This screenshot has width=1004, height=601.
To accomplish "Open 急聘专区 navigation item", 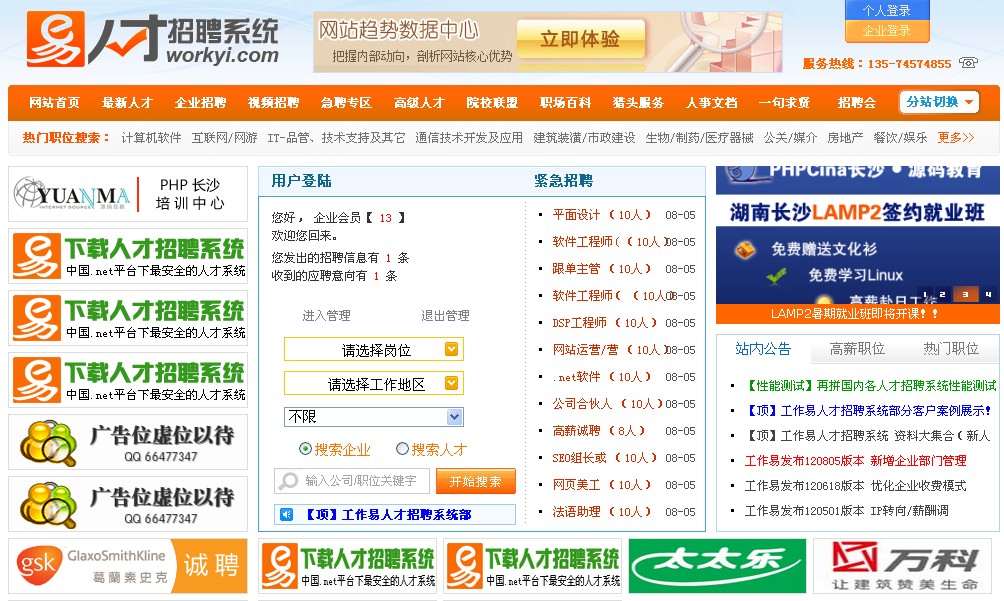I will point(346,103).
